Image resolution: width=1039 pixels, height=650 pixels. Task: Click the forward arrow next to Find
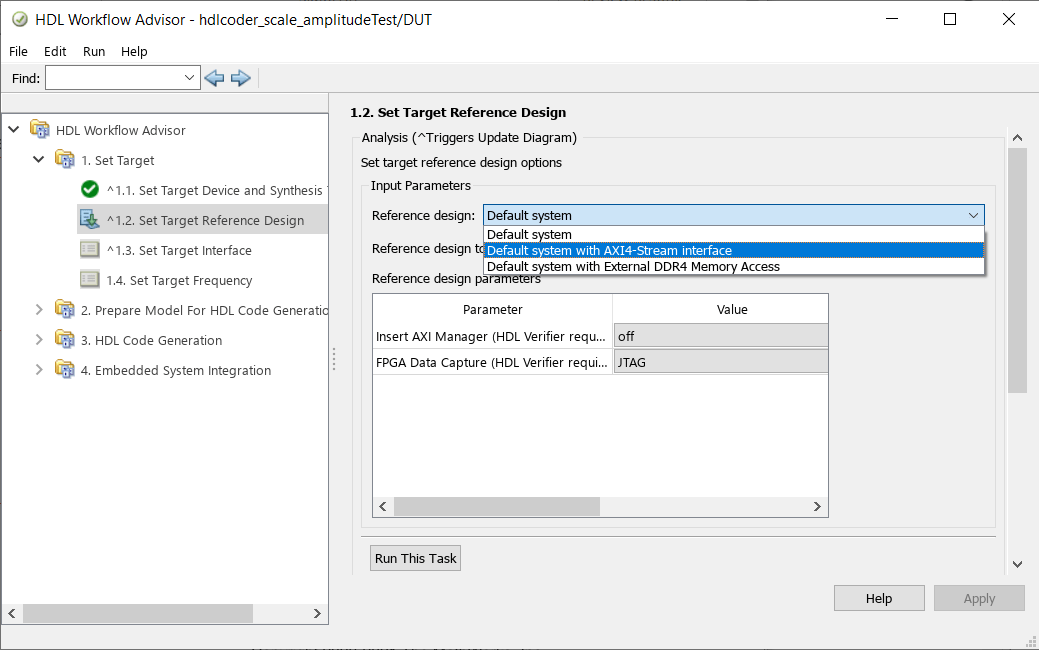pos(240,78)
